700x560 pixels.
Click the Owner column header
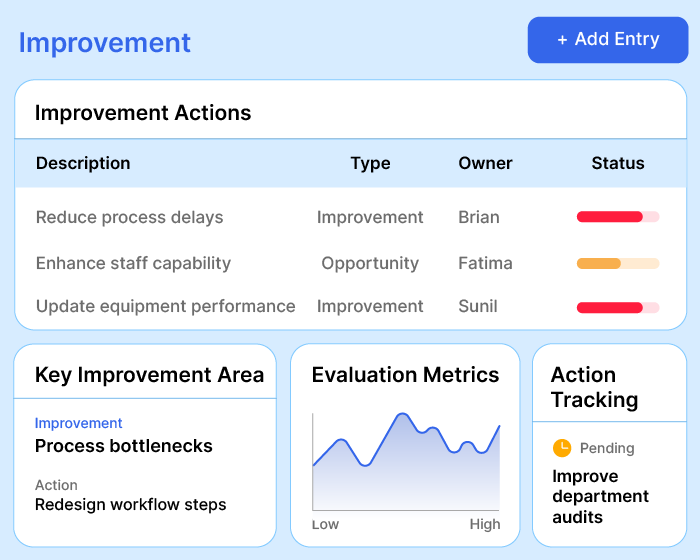[x=485, y=163]
